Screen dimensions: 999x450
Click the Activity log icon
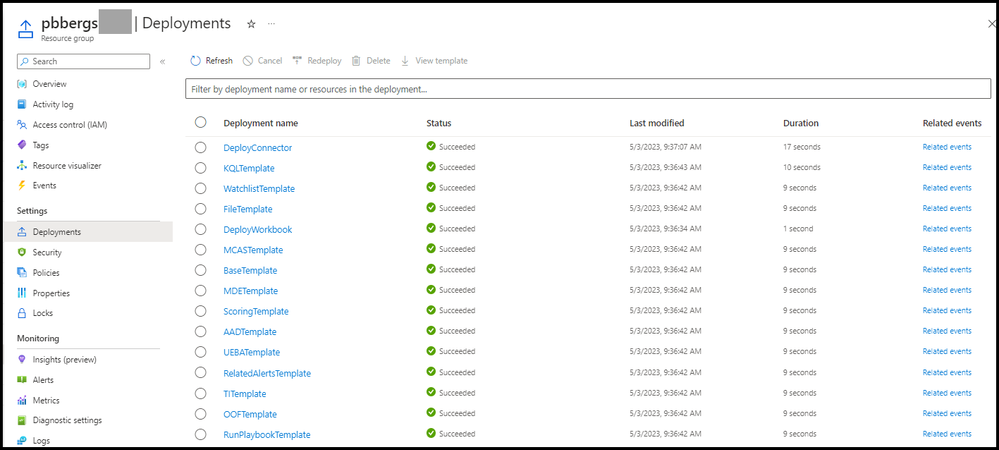pos(22,105)
